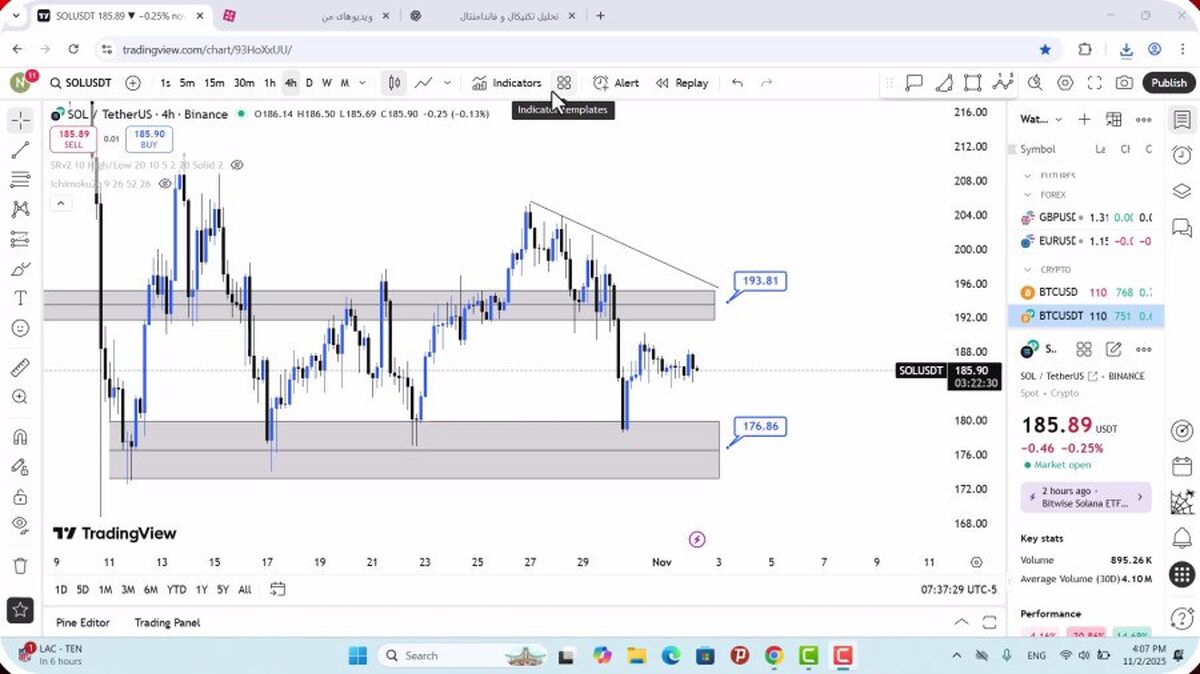This screenshot has height=674, width=1200.
Task: Select the daily D timeframe
Action: [309, 83]
